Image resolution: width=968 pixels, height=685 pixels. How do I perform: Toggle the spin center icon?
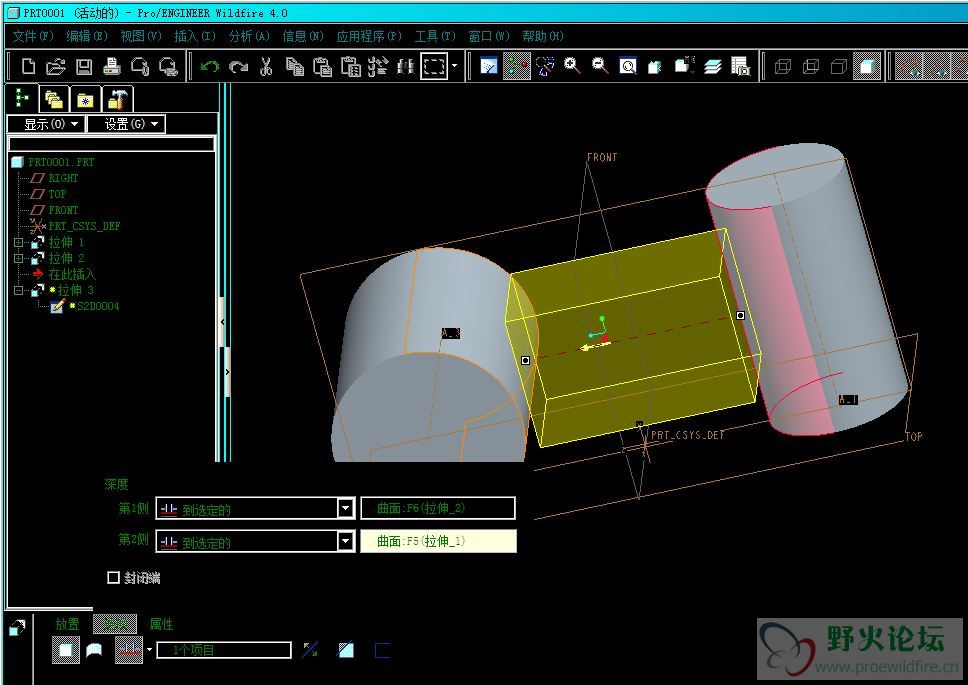point(517,66)
